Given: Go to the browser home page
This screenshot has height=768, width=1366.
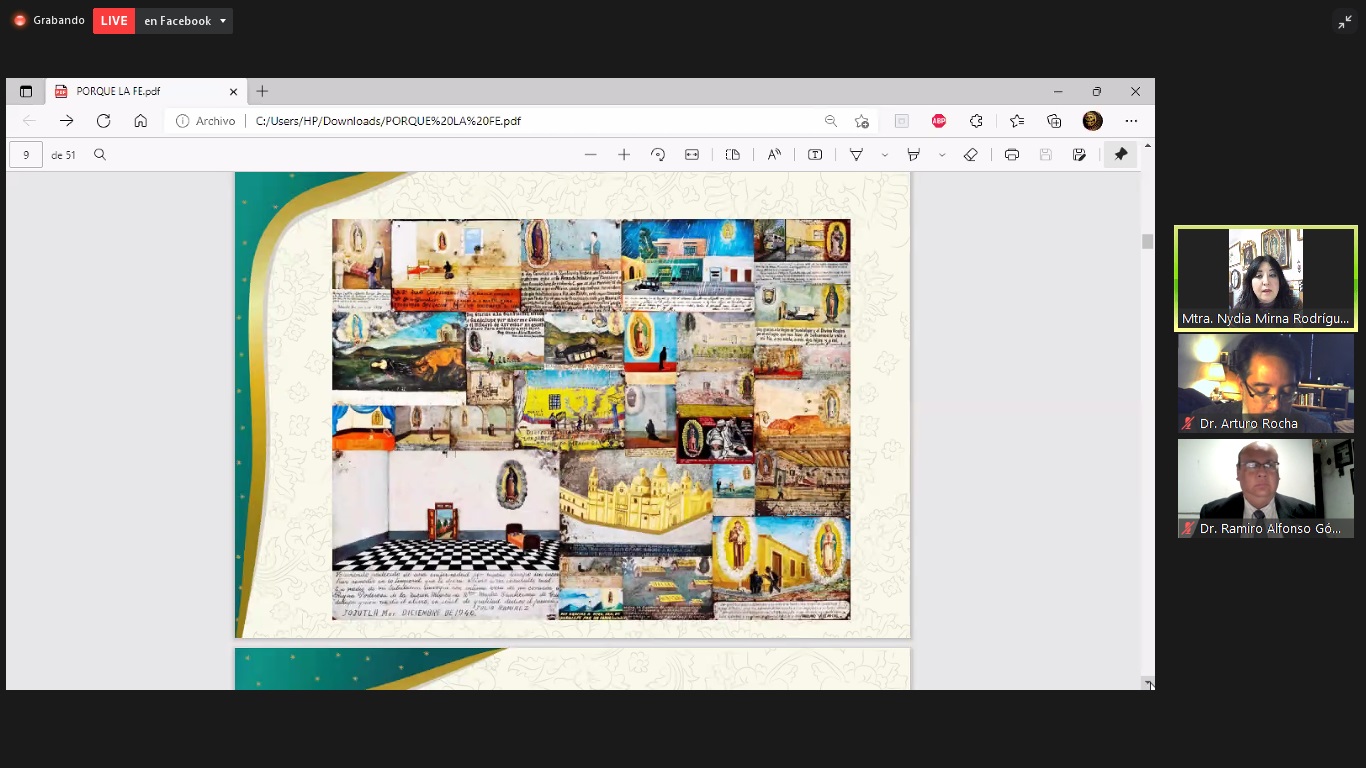Looking at the screenshot, I should coord(140,121).
